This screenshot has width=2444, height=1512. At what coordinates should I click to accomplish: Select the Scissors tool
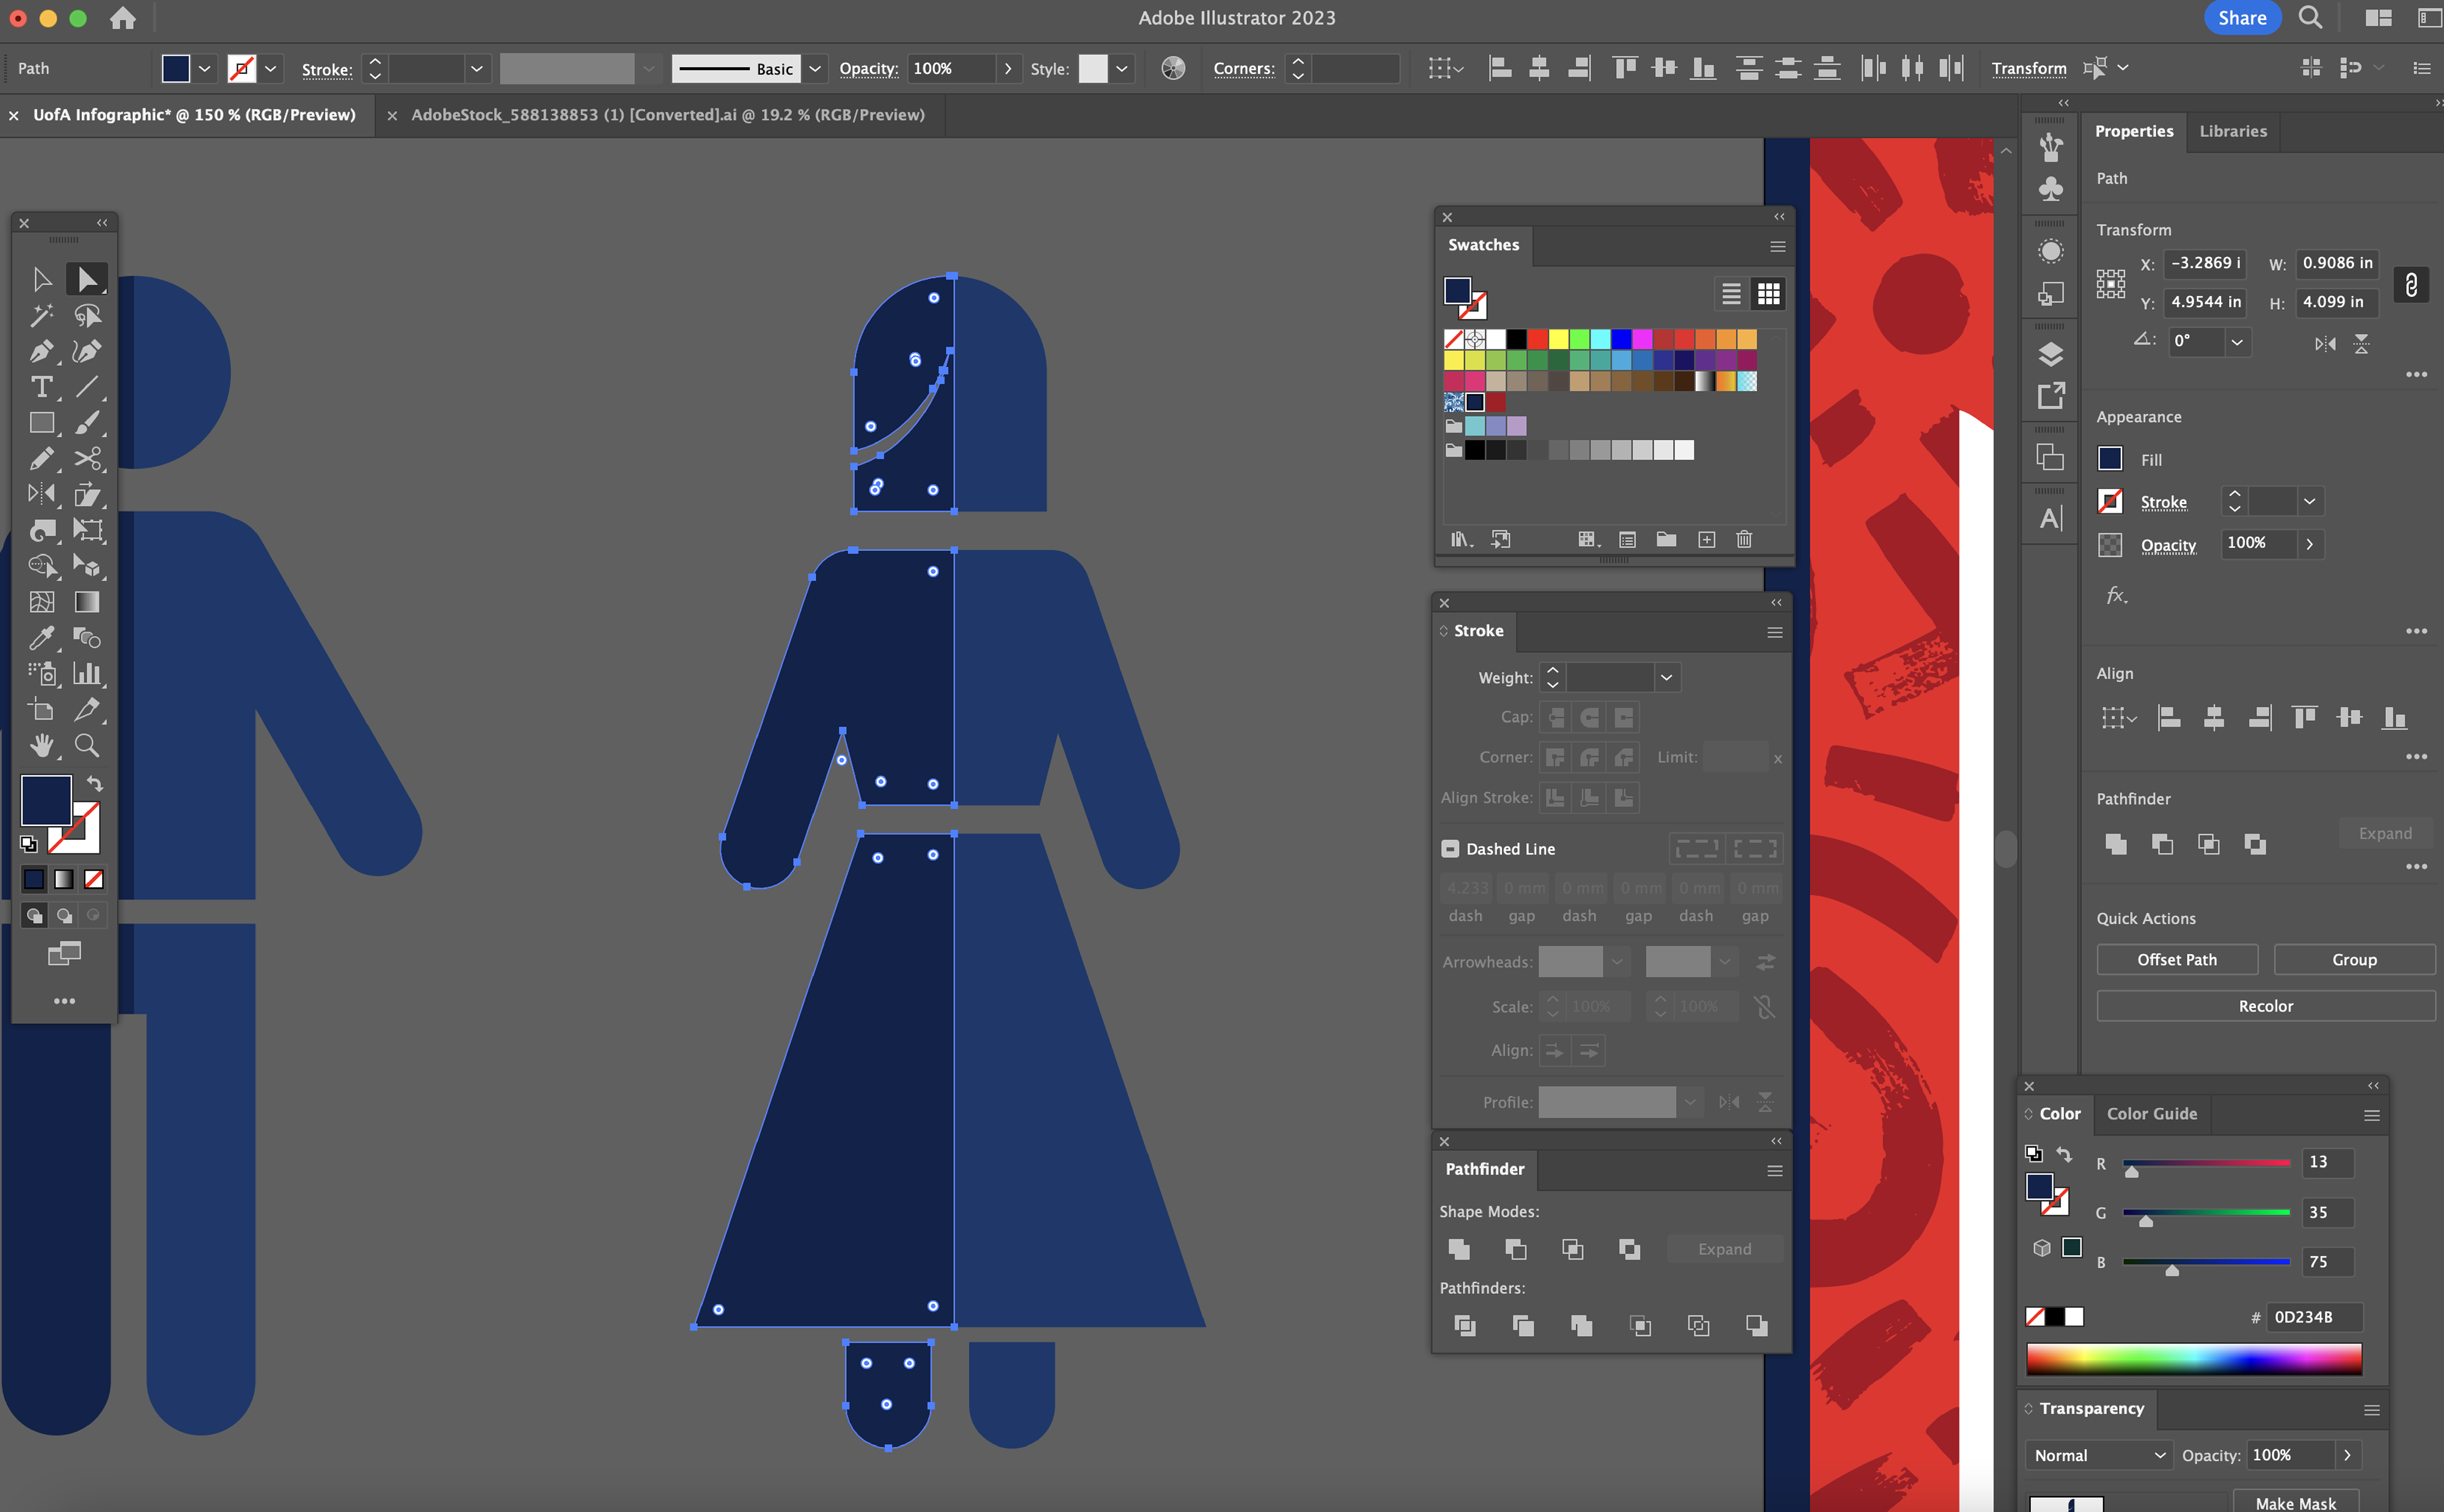coord(87,459)
